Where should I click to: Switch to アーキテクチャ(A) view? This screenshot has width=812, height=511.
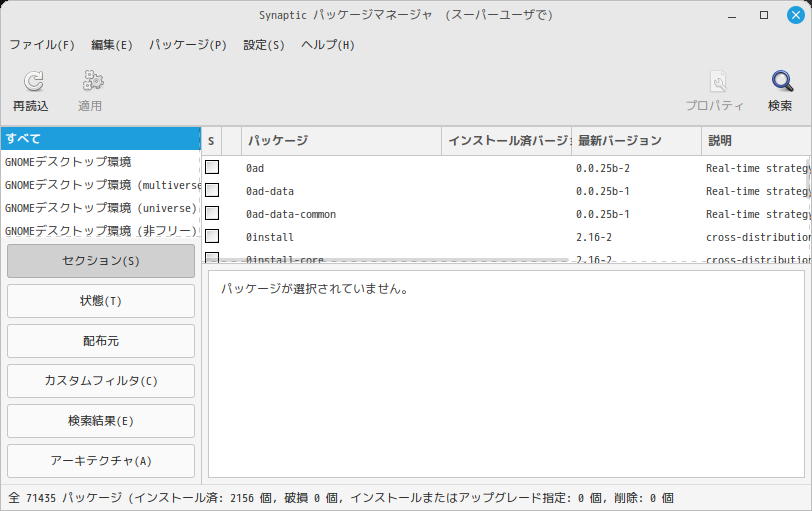point(101,461)
